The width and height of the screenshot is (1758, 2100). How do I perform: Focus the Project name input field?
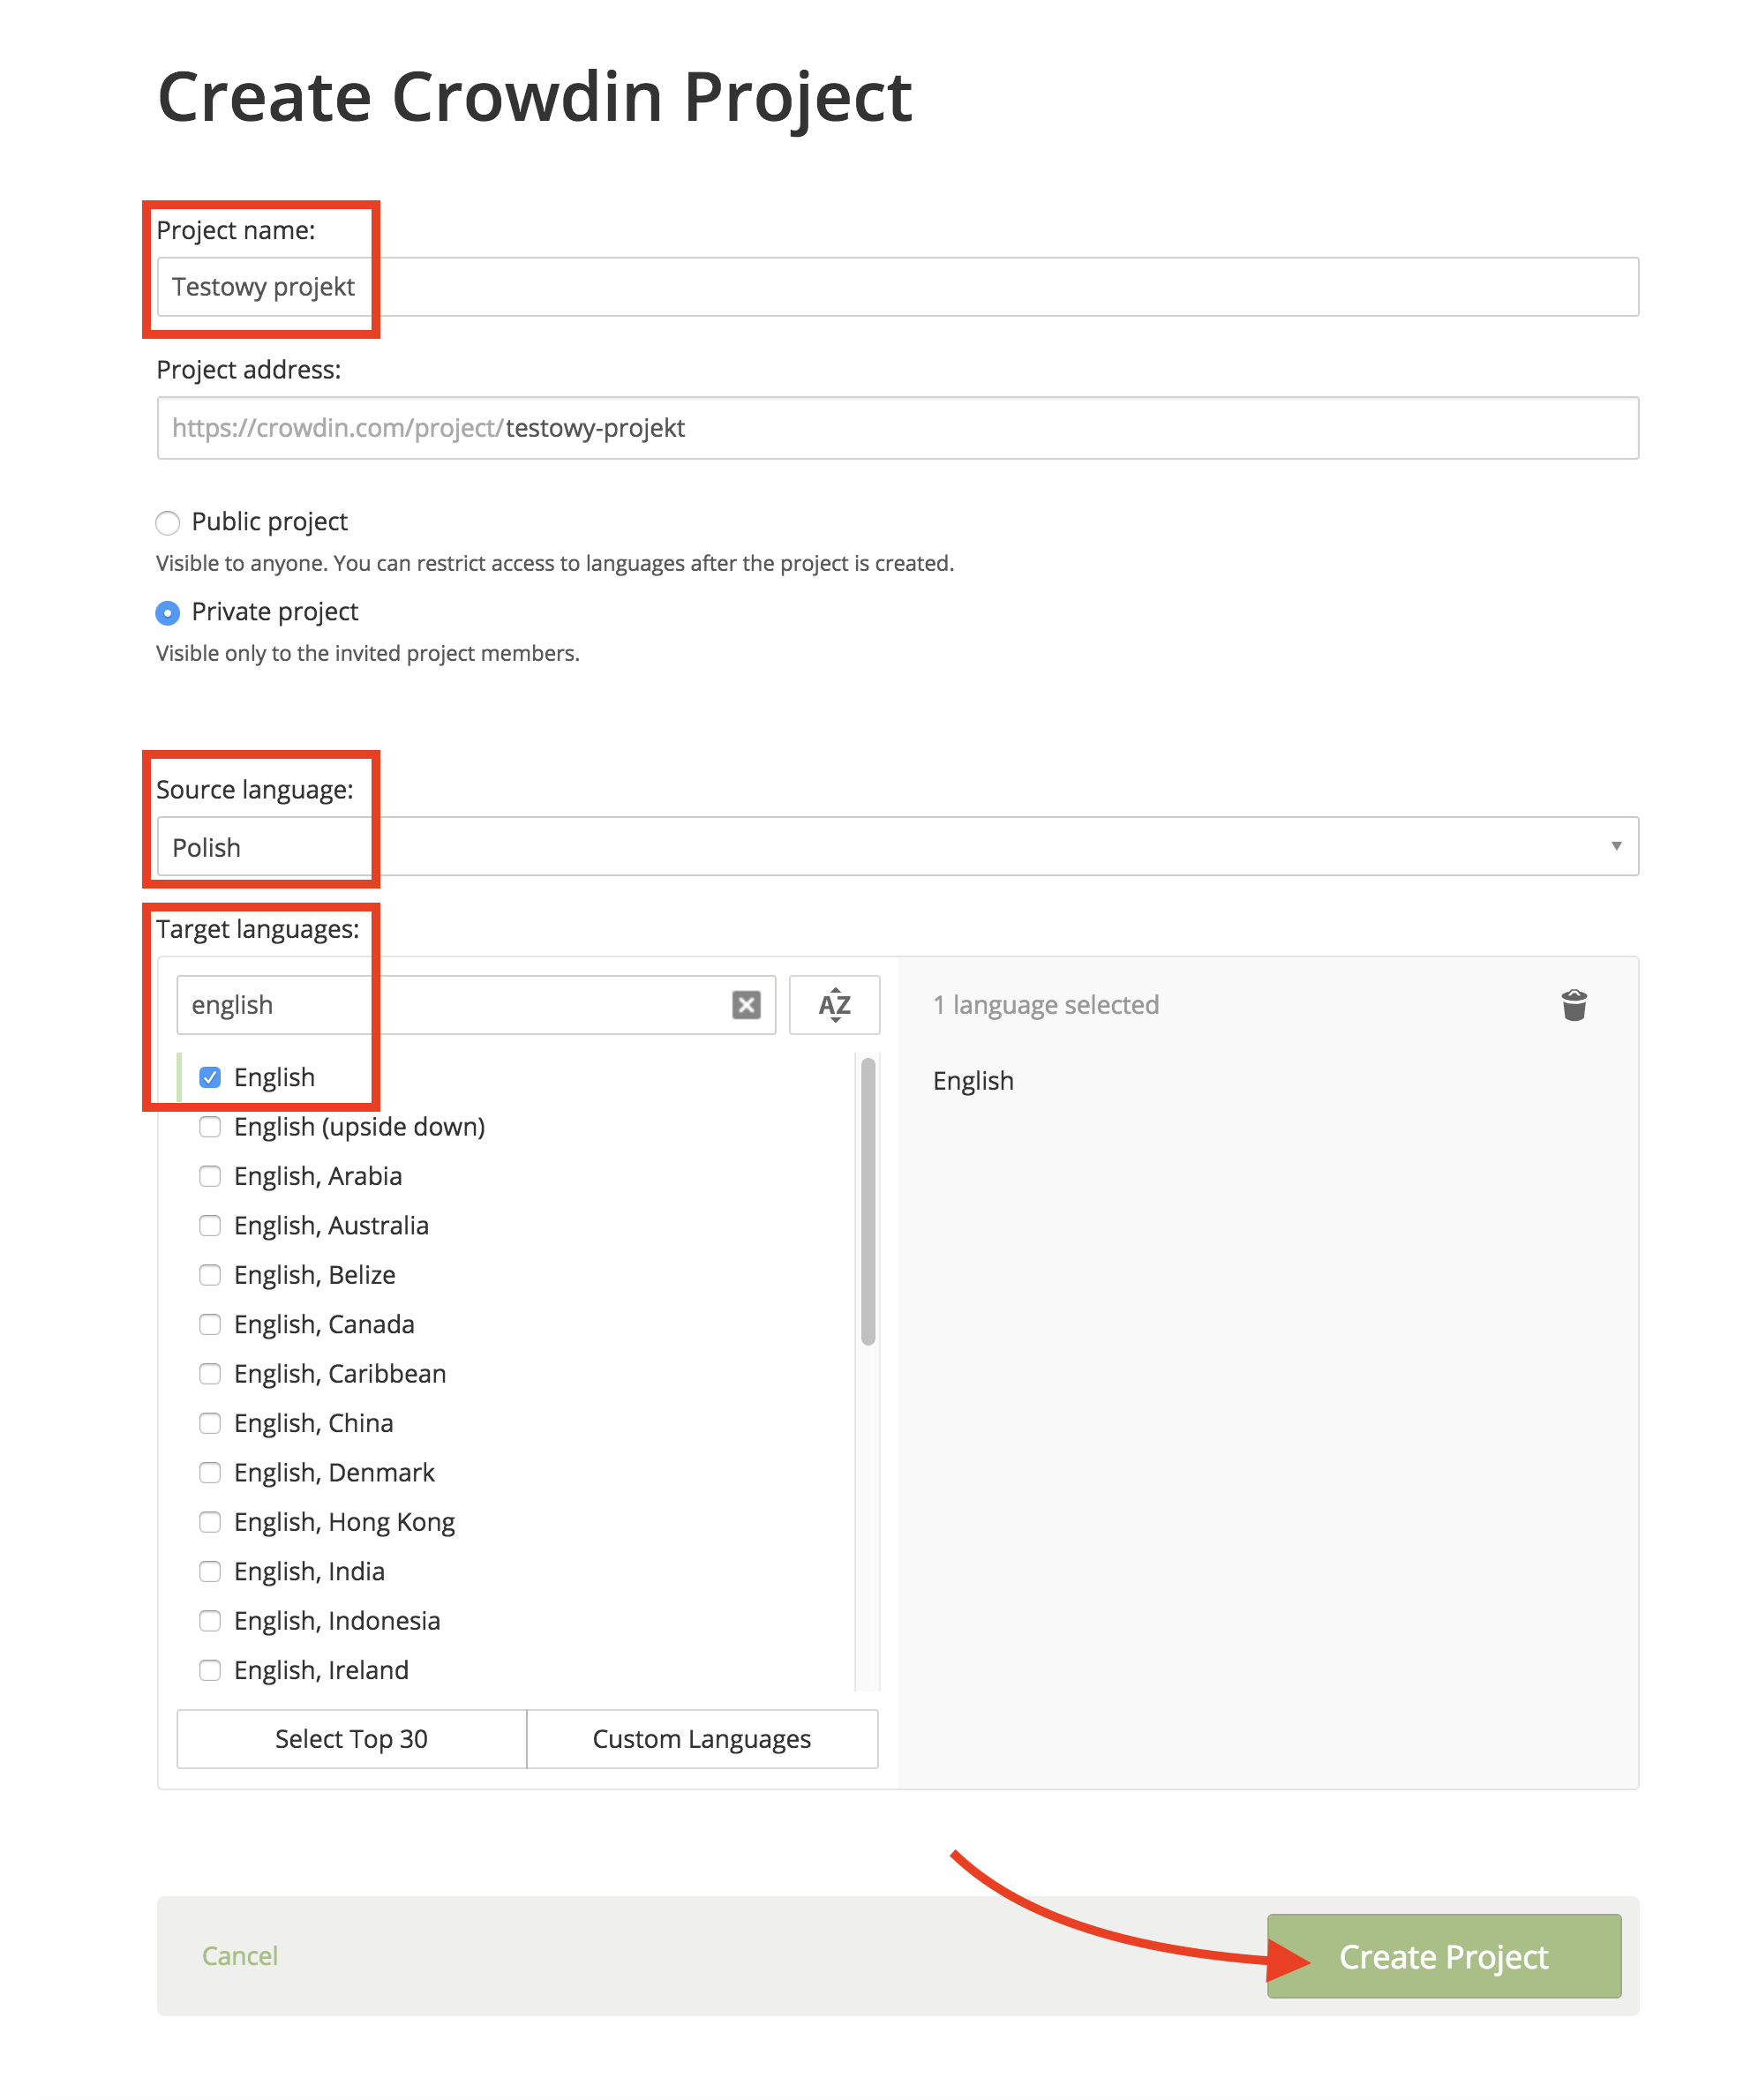[x=900, y=287]
